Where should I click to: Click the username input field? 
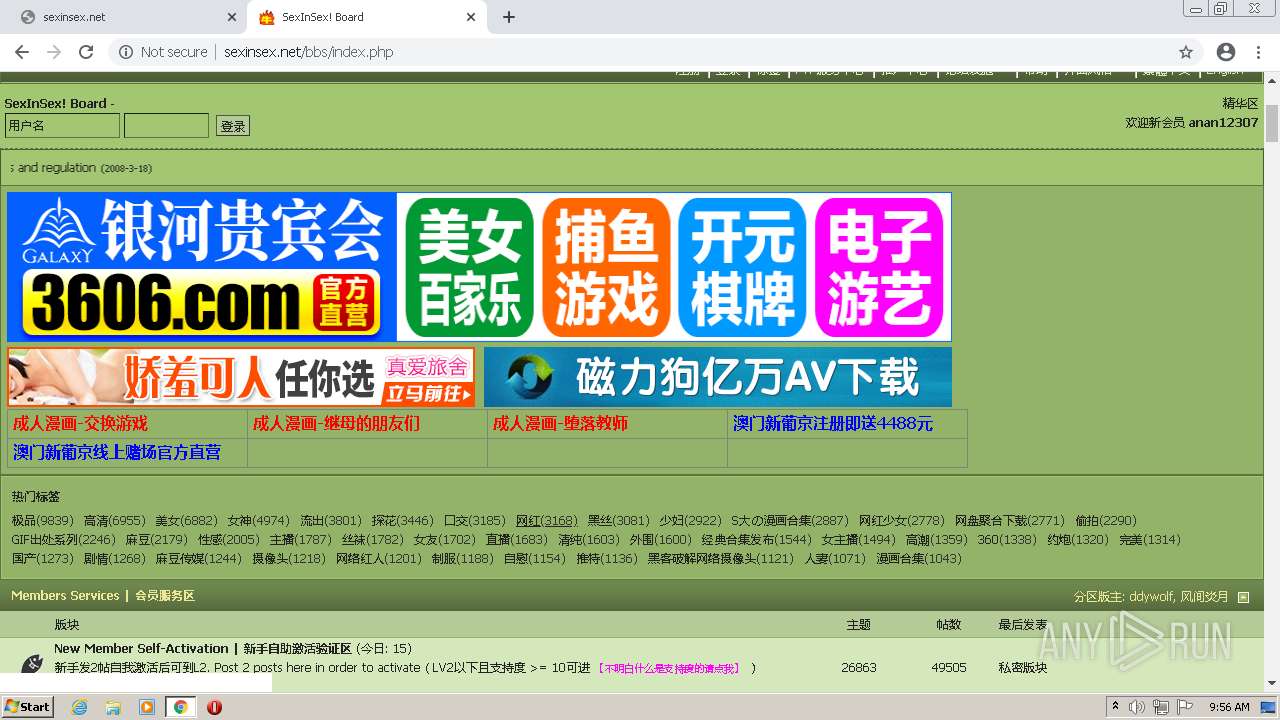pos(62,125)
